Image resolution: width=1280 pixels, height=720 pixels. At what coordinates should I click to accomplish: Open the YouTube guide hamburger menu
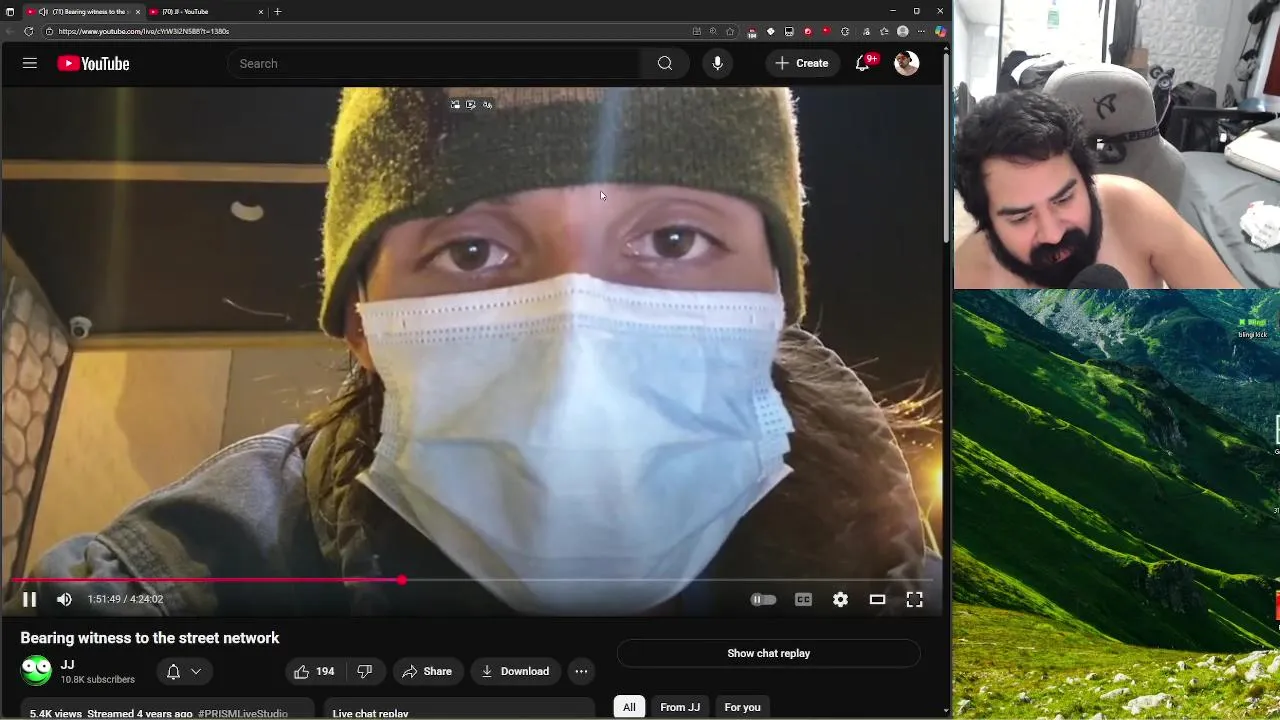tap(30, 63)
